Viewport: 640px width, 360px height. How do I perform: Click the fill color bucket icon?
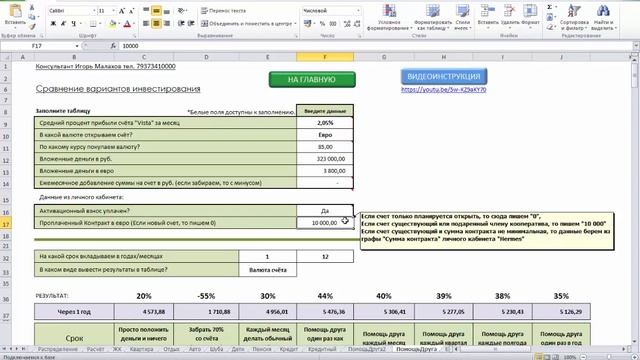click(x=112, y=24)
